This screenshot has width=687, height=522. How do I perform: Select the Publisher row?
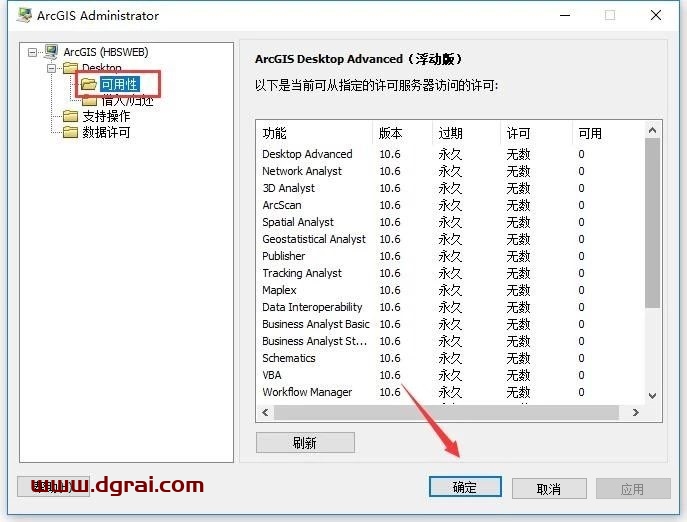click(x=450, y=256)
